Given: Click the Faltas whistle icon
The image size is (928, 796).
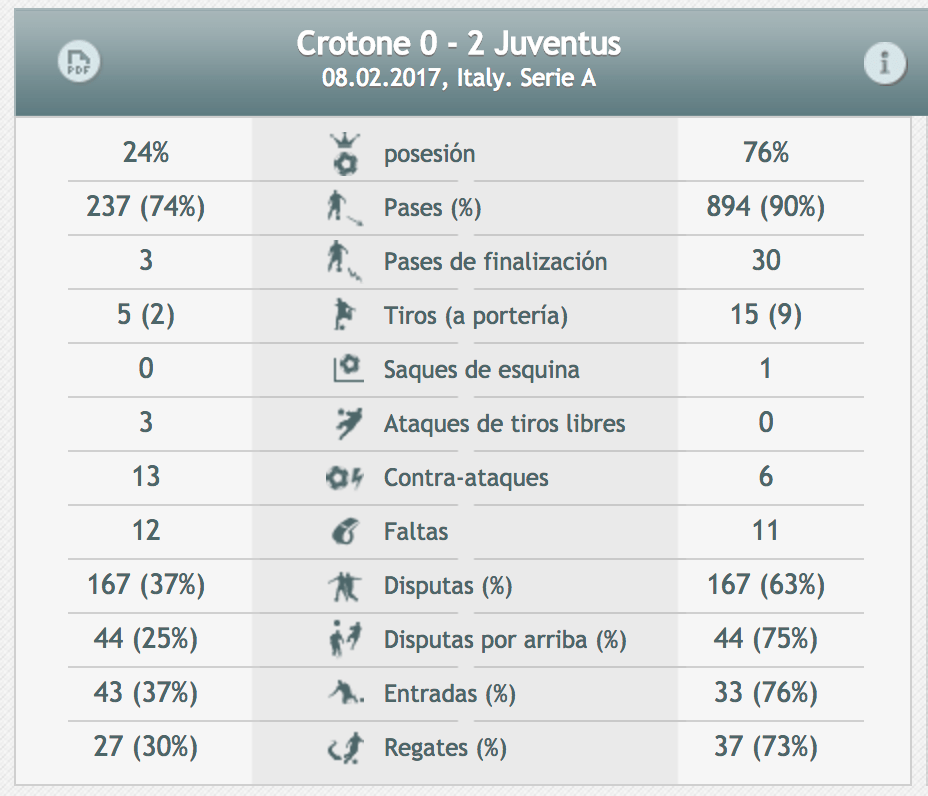Looking at the screenshot, I should 346,532.
